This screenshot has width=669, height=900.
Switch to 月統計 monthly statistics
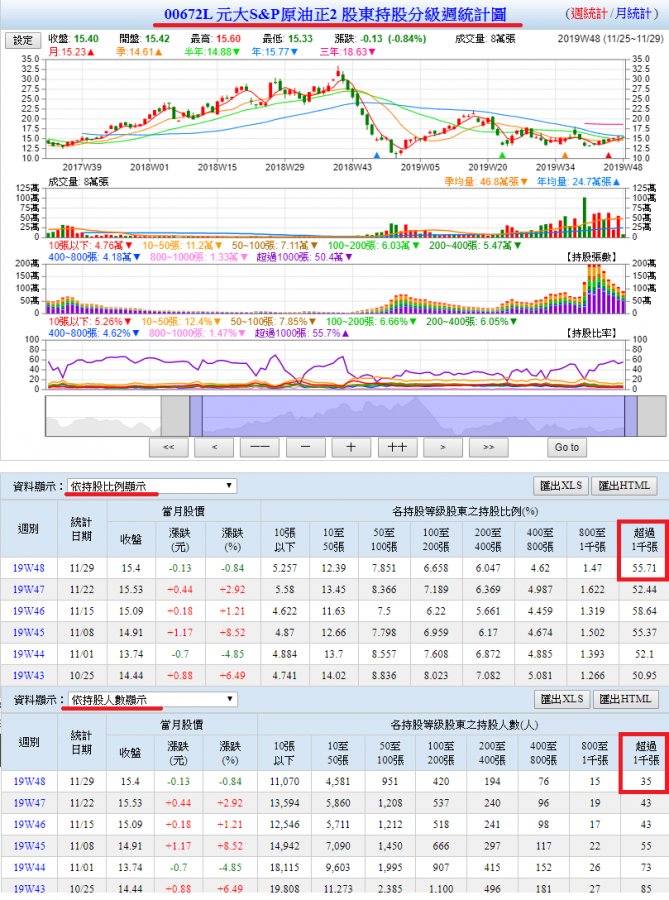[x=633, y=13]
